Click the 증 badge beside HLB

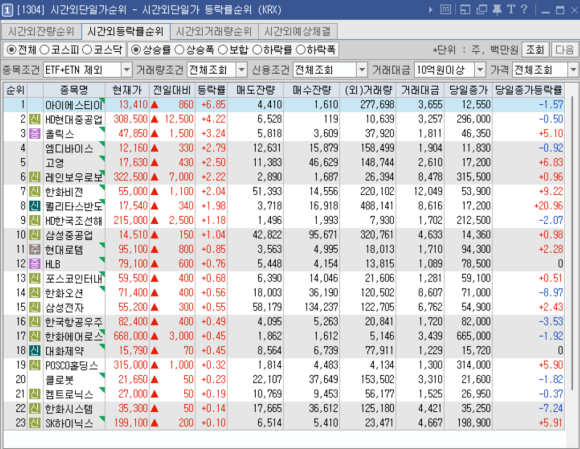[x=35, y=264]
